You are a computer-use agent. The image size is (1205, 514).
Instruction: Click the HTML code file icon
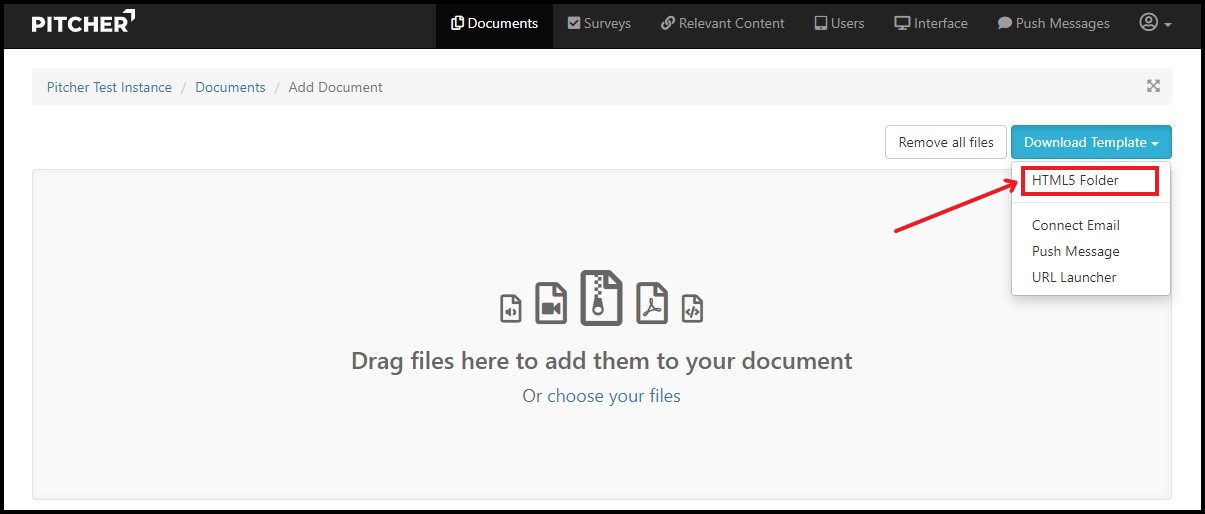[x=692, y=307]
